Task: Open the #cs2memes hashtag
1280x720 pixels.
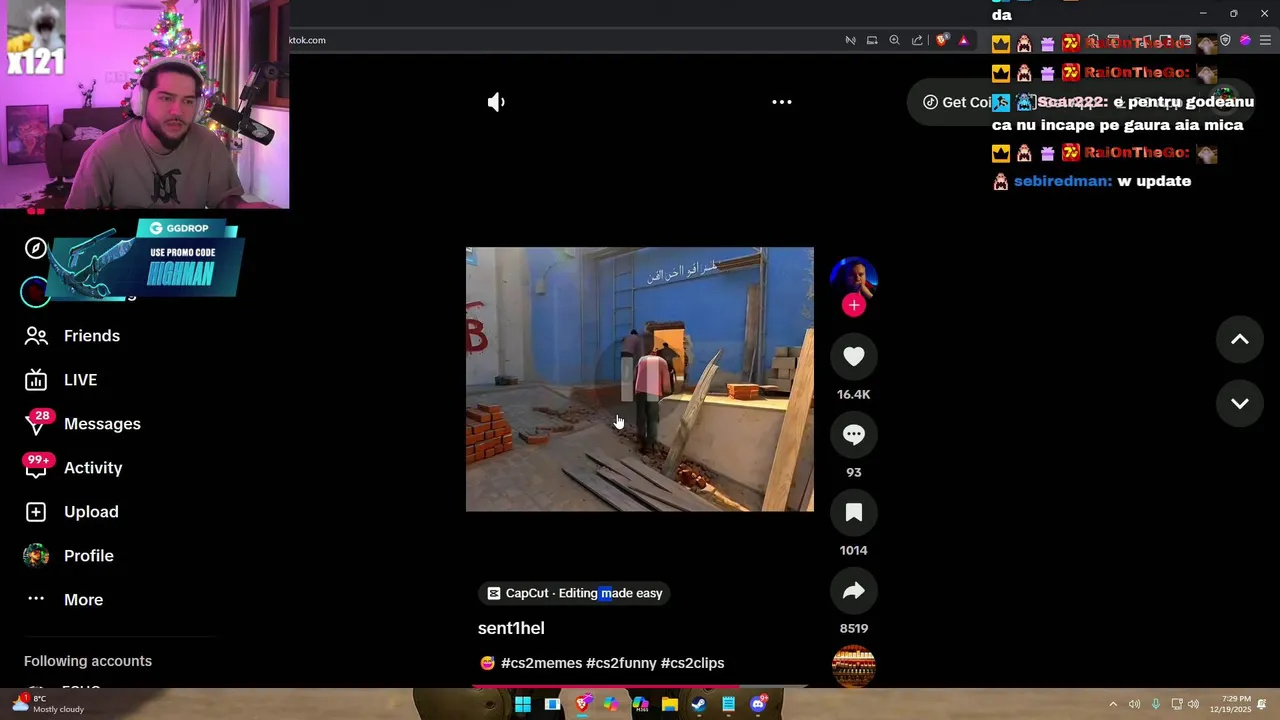Action: click(x=541, y=663)
